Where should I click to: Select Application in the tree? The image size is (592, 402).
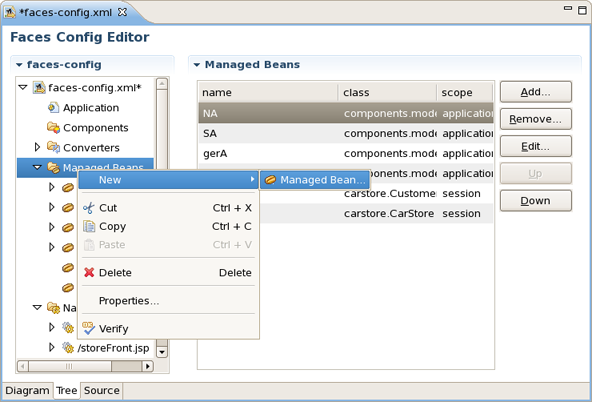pyautogui.click(x=91, y=108)
